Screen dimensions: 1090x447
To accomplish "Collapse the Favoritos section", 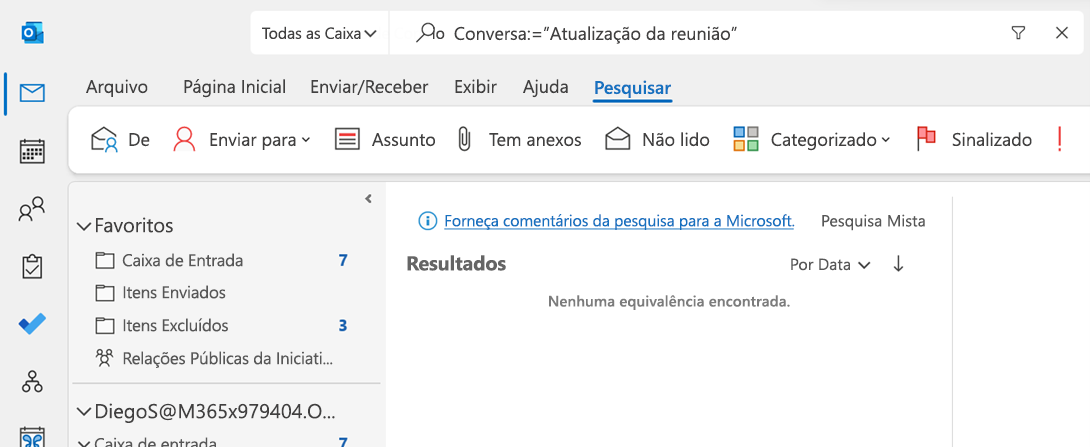I will [x=85, y=226].
